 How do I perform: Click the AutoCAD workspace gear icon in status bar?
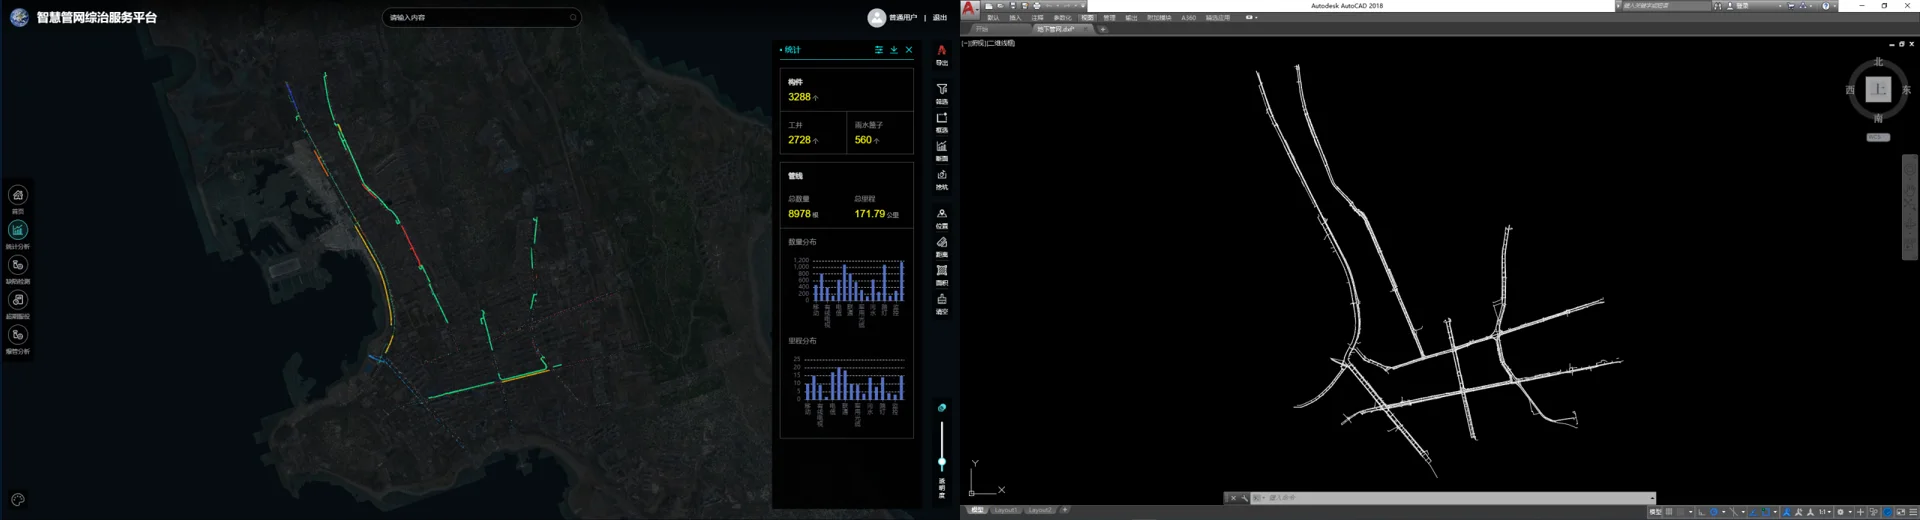click(1840, 512)
